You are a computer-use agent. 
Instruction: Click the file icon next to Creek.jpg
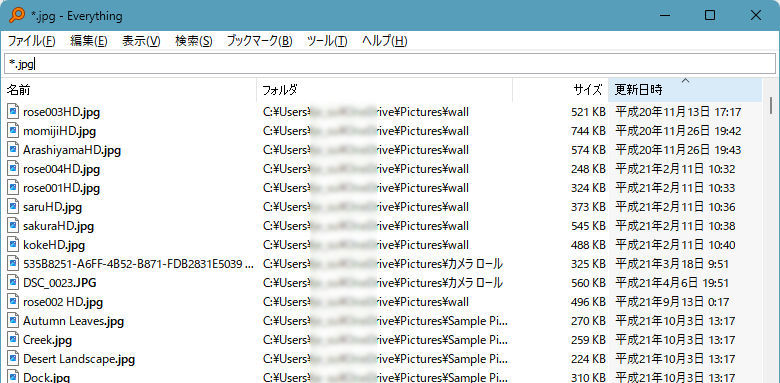point(12,340)
